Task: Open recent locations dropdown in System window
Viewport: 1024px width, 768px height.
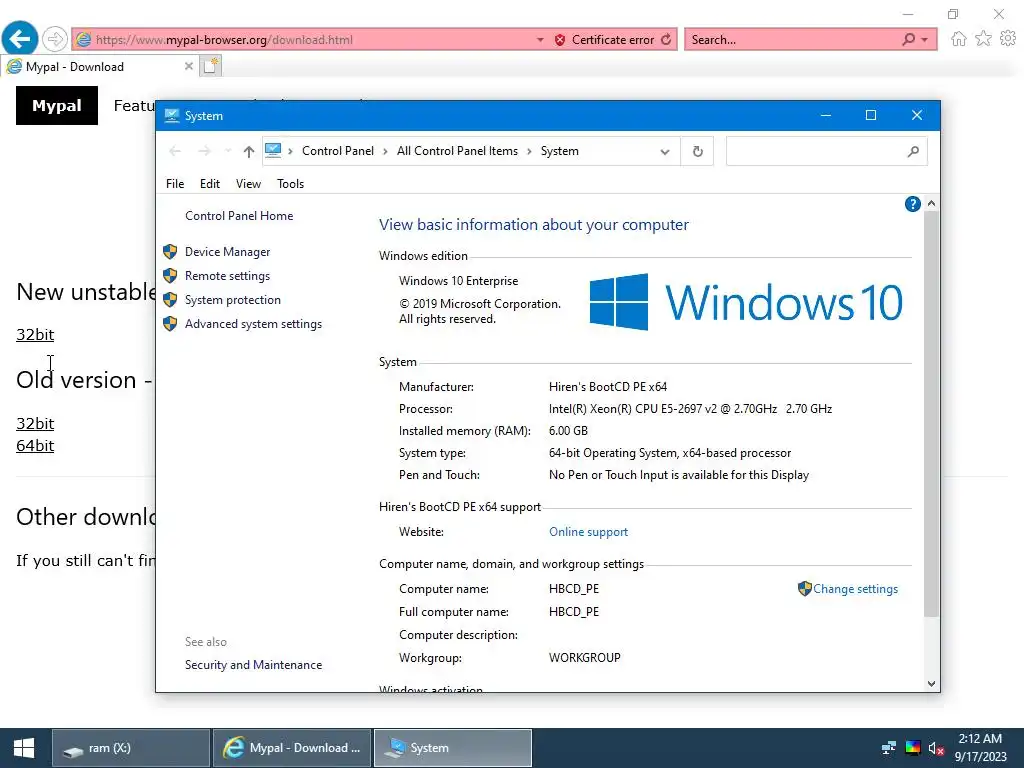Action: pyautogui.click(x=227, y=152)
